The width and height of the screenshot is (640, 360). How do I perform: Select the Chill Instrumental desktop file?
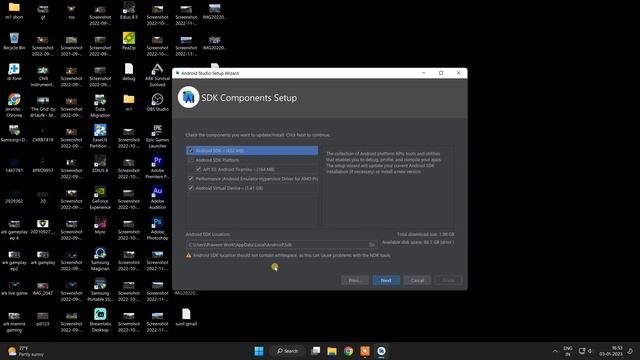[x=43, y=76]
